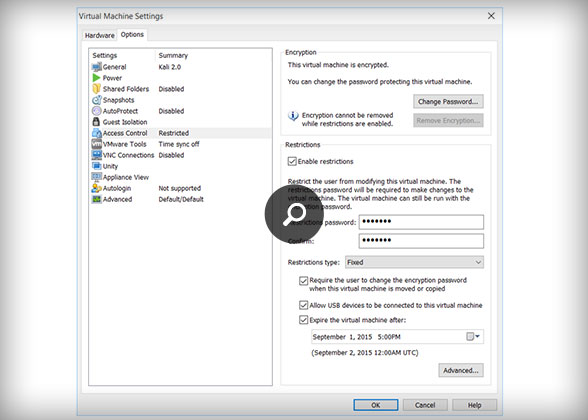Open the expiration date calendar dropdown
588x420 pixels.
[473, 336]
